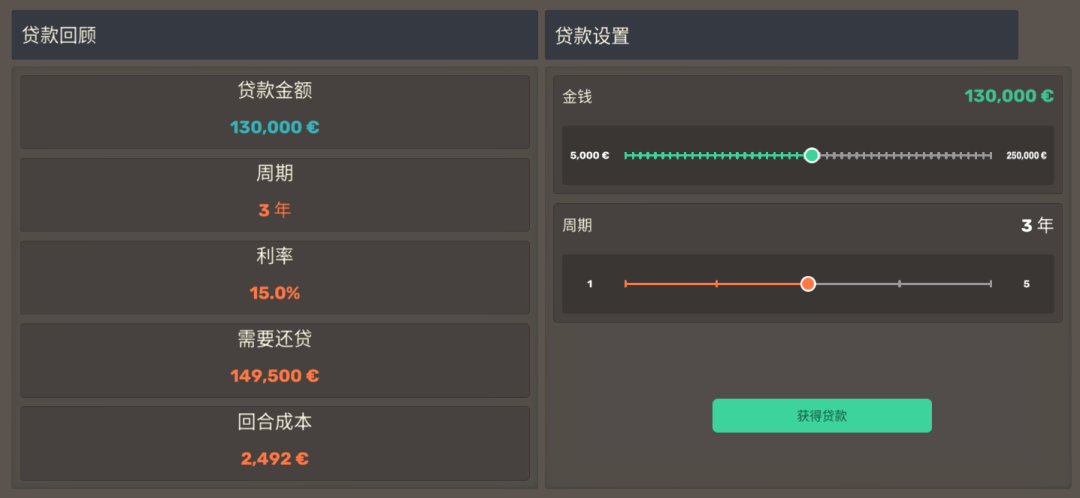Click the 回合成本 2,492 € card

(275, 443)
